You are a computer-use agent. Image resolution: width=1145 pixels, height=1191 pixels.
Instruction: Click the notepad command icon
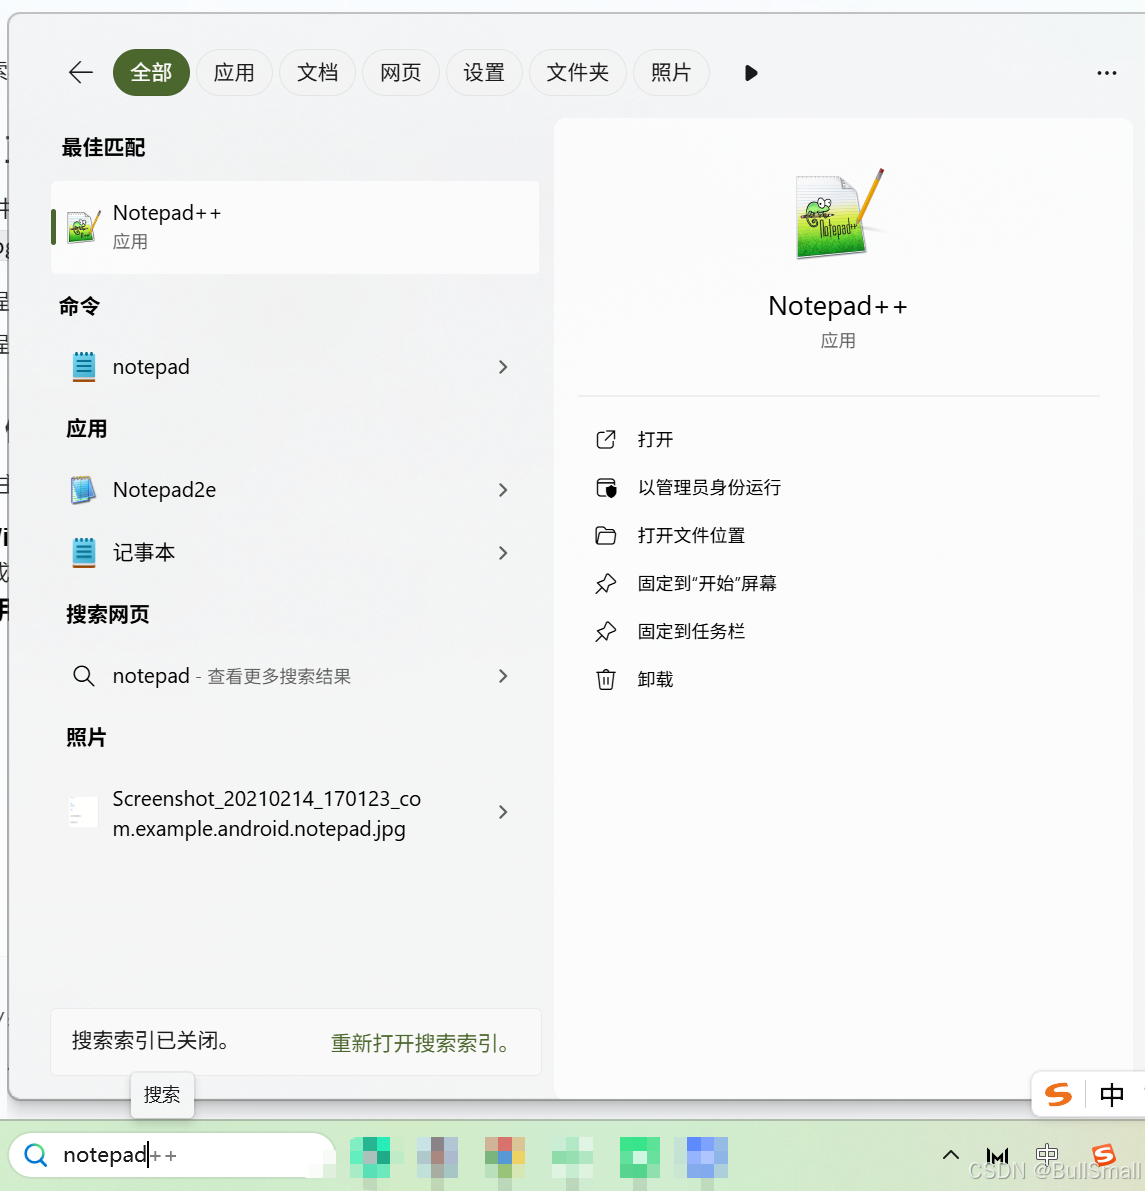point(84,367)
